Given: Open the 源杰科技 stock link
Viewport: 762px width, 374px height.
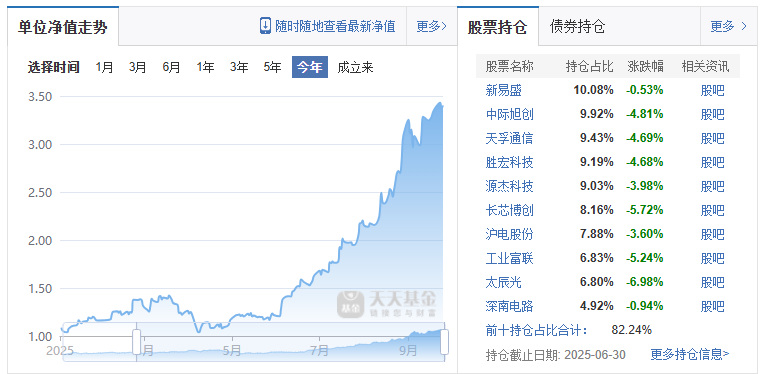Looking at the screenshot, I should (509, 186).
